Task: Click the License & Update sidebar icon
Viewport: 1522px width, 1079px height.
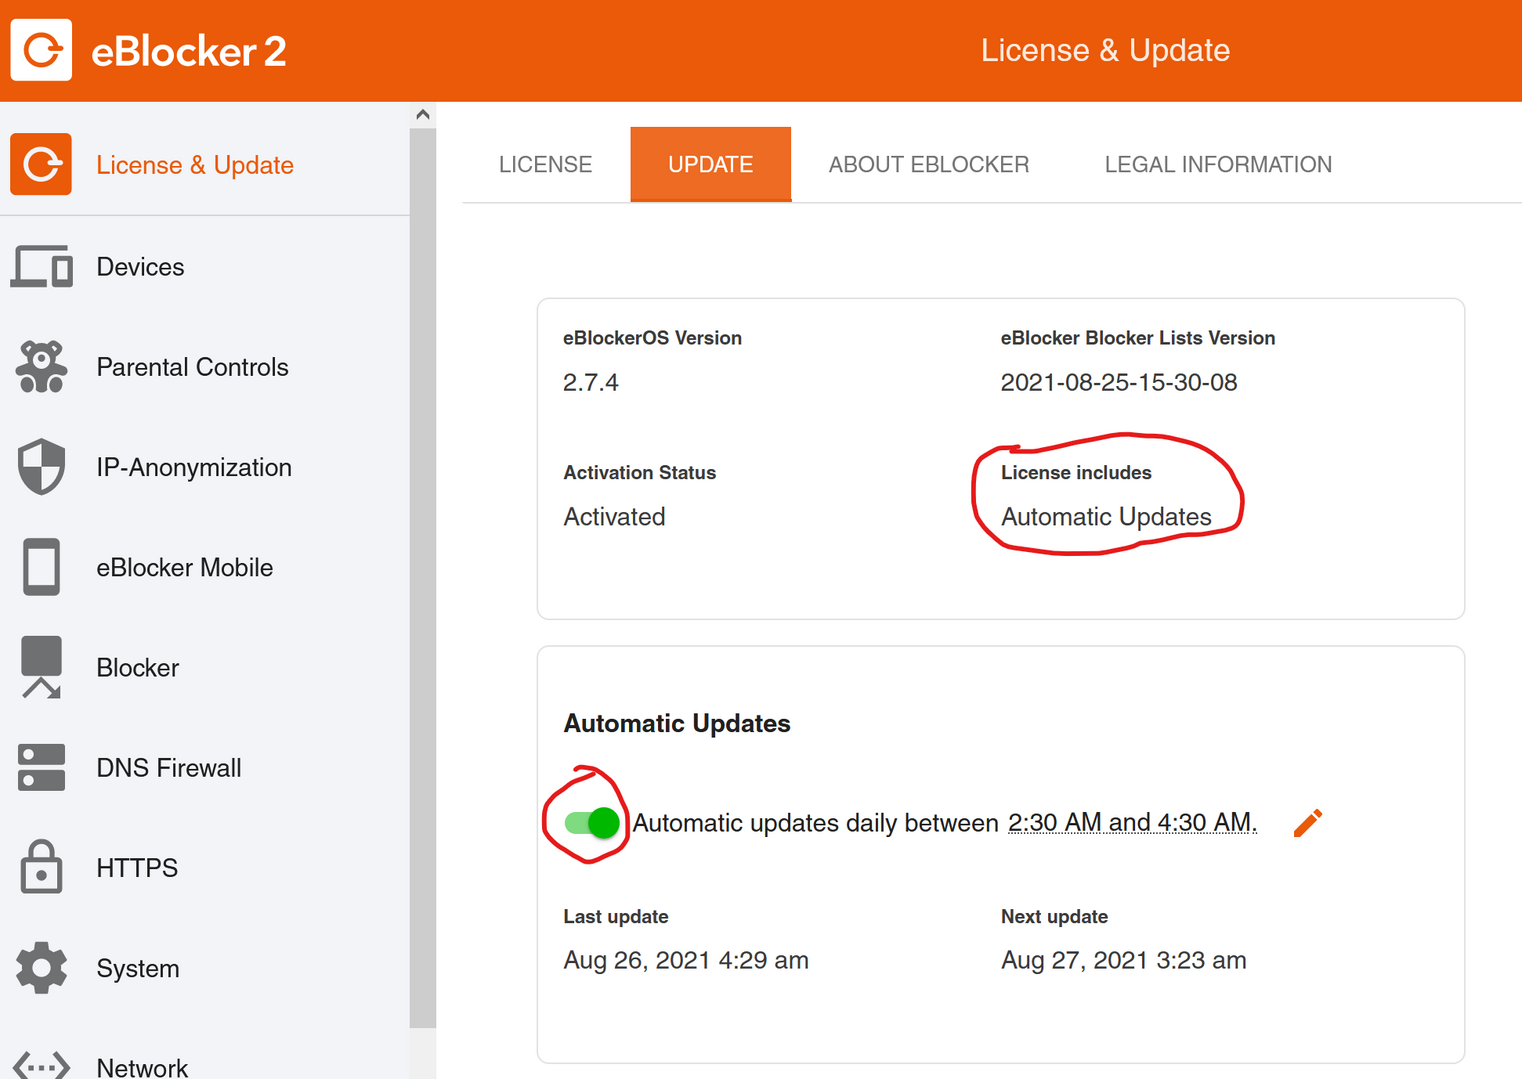Action: click(41, 164)
